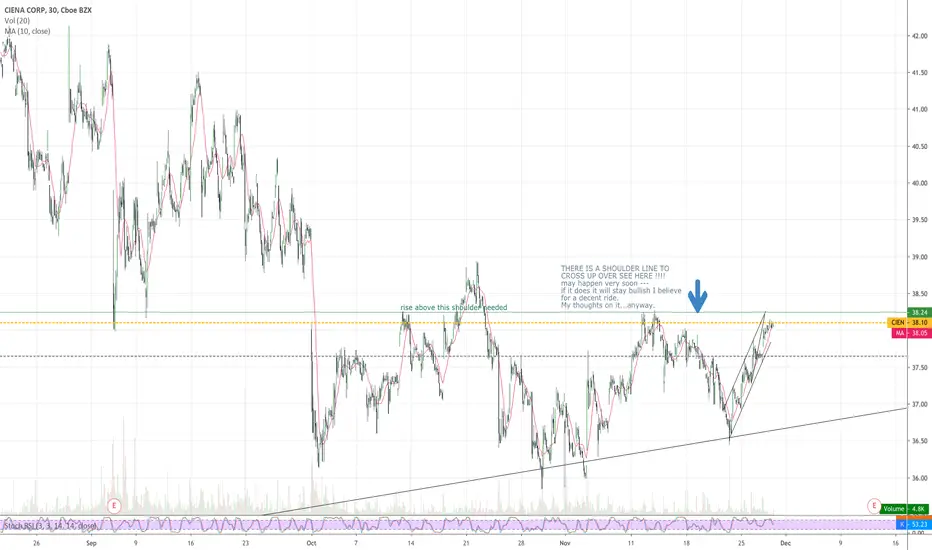
Task: Click the 40.50 price axis label
Action: [x=919, y=146]
